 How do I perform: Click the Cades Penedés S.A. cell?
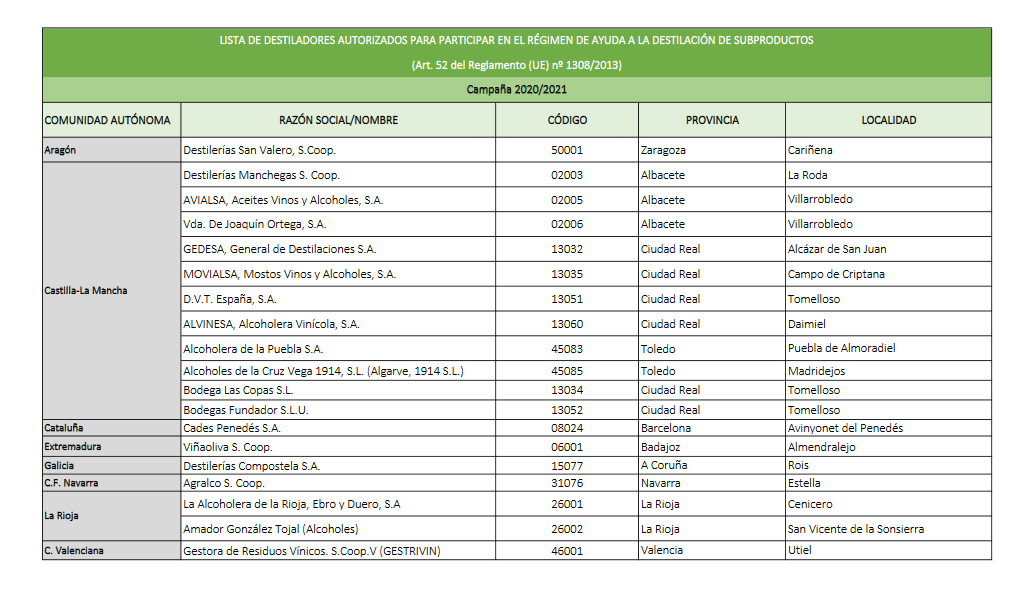tap(338, 428)
